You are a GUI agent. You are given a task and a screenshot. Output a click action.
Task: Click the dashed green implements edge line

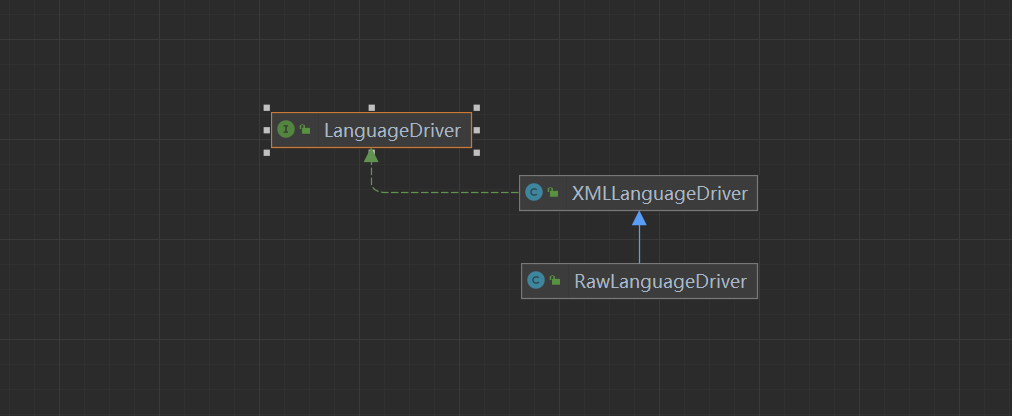tap(450, 193)
